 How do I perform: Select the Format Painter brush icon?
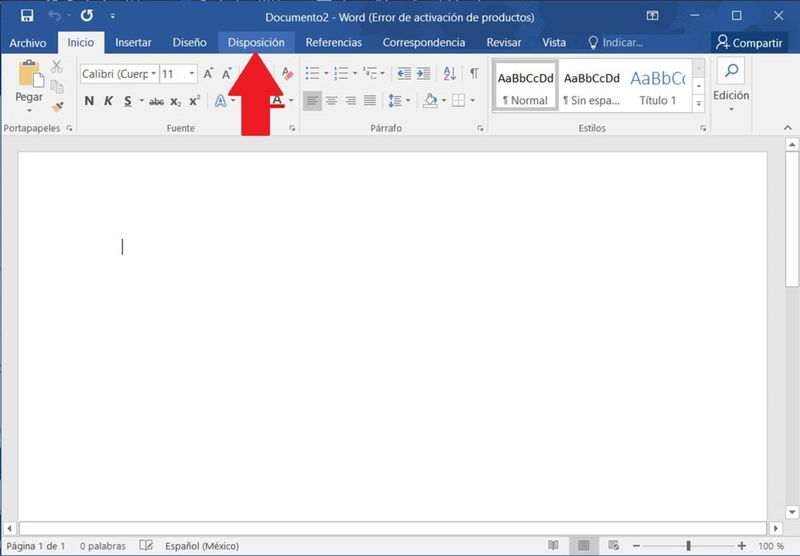(57, 107)
